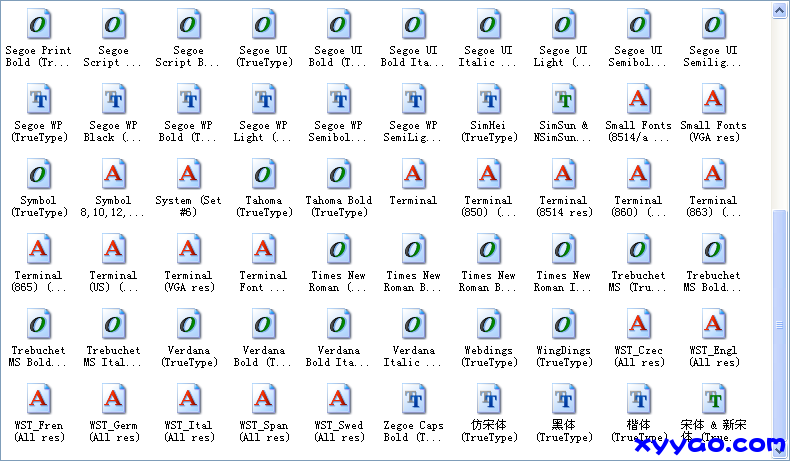Open the WingDings (TrueType) font icon
The width and height of the screenshot is (790, 461).
click(564, 324)
